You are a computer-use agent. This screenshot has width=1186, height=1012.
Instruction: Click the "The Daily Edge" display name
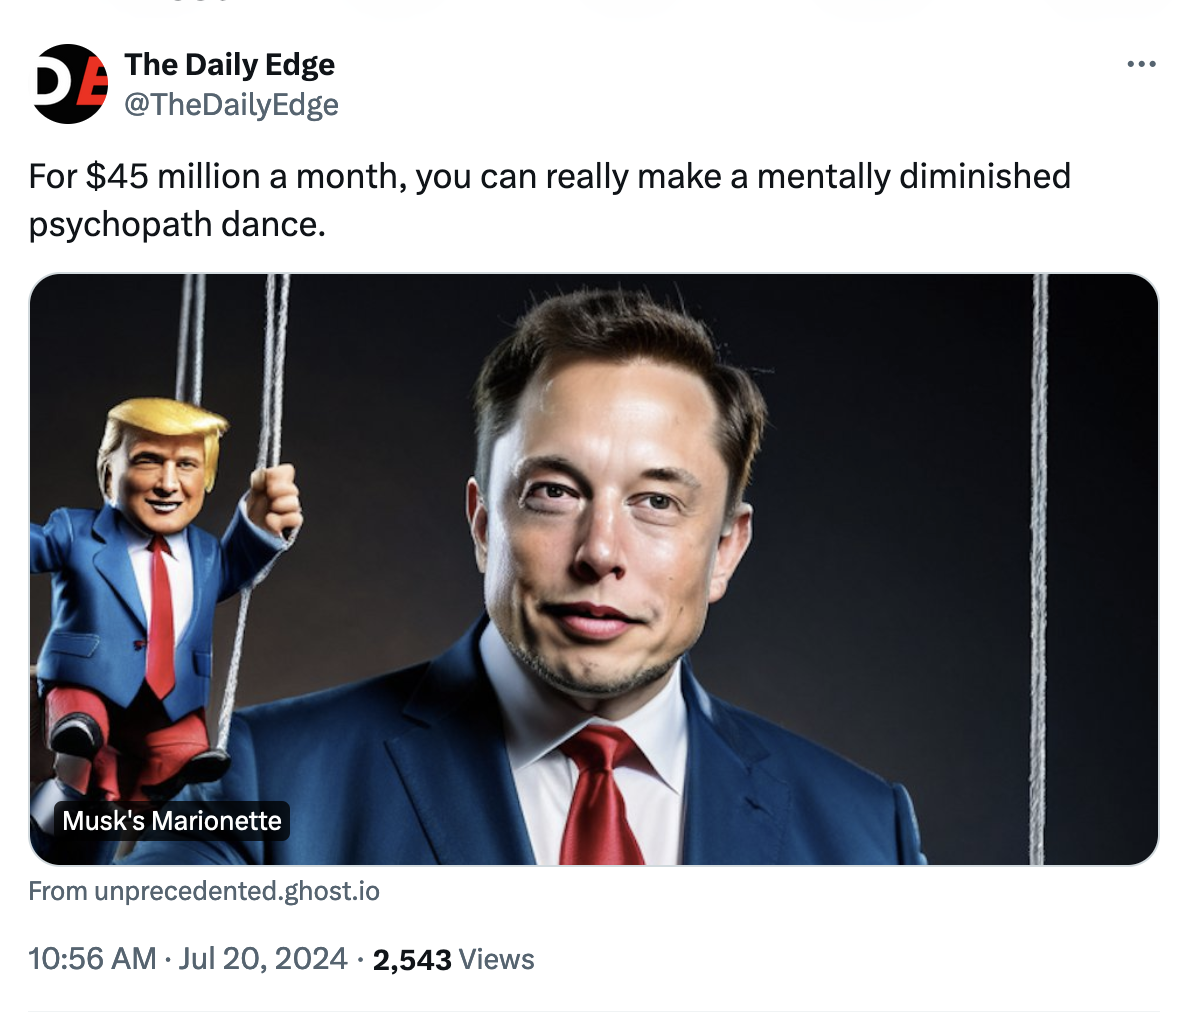coord(229,65)
